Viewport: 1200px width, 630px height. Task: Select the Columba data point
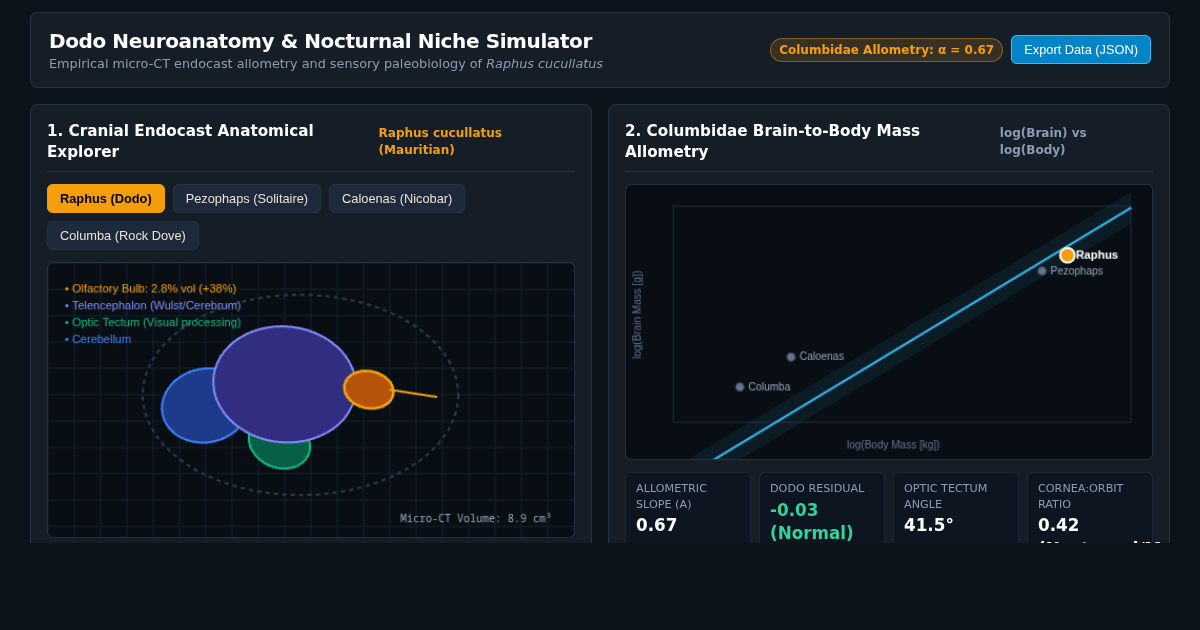coord(740,387)
